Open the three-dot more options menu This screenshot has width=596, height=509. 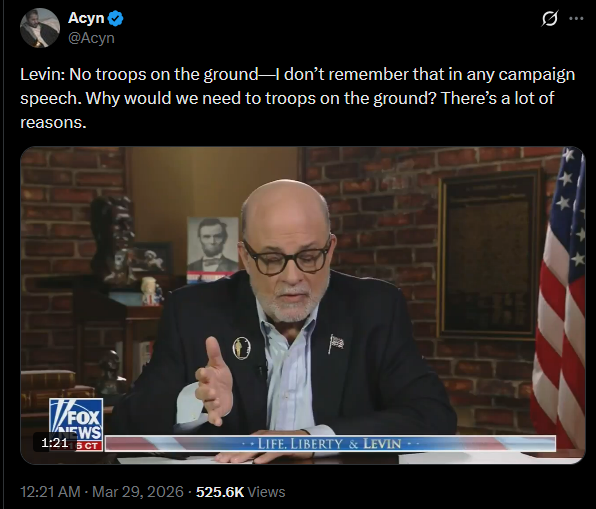click(576, 18)
